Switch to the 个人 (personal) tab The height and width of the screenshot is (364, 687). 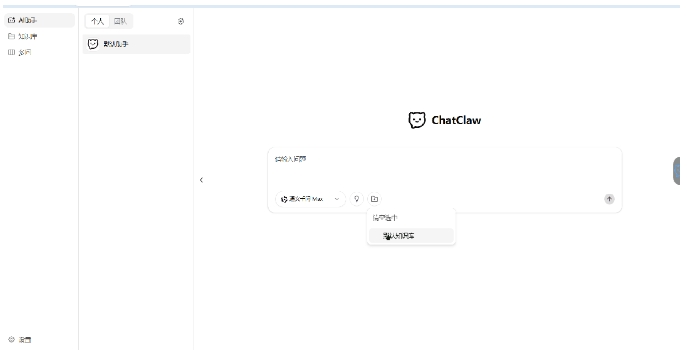click(97, 21)
